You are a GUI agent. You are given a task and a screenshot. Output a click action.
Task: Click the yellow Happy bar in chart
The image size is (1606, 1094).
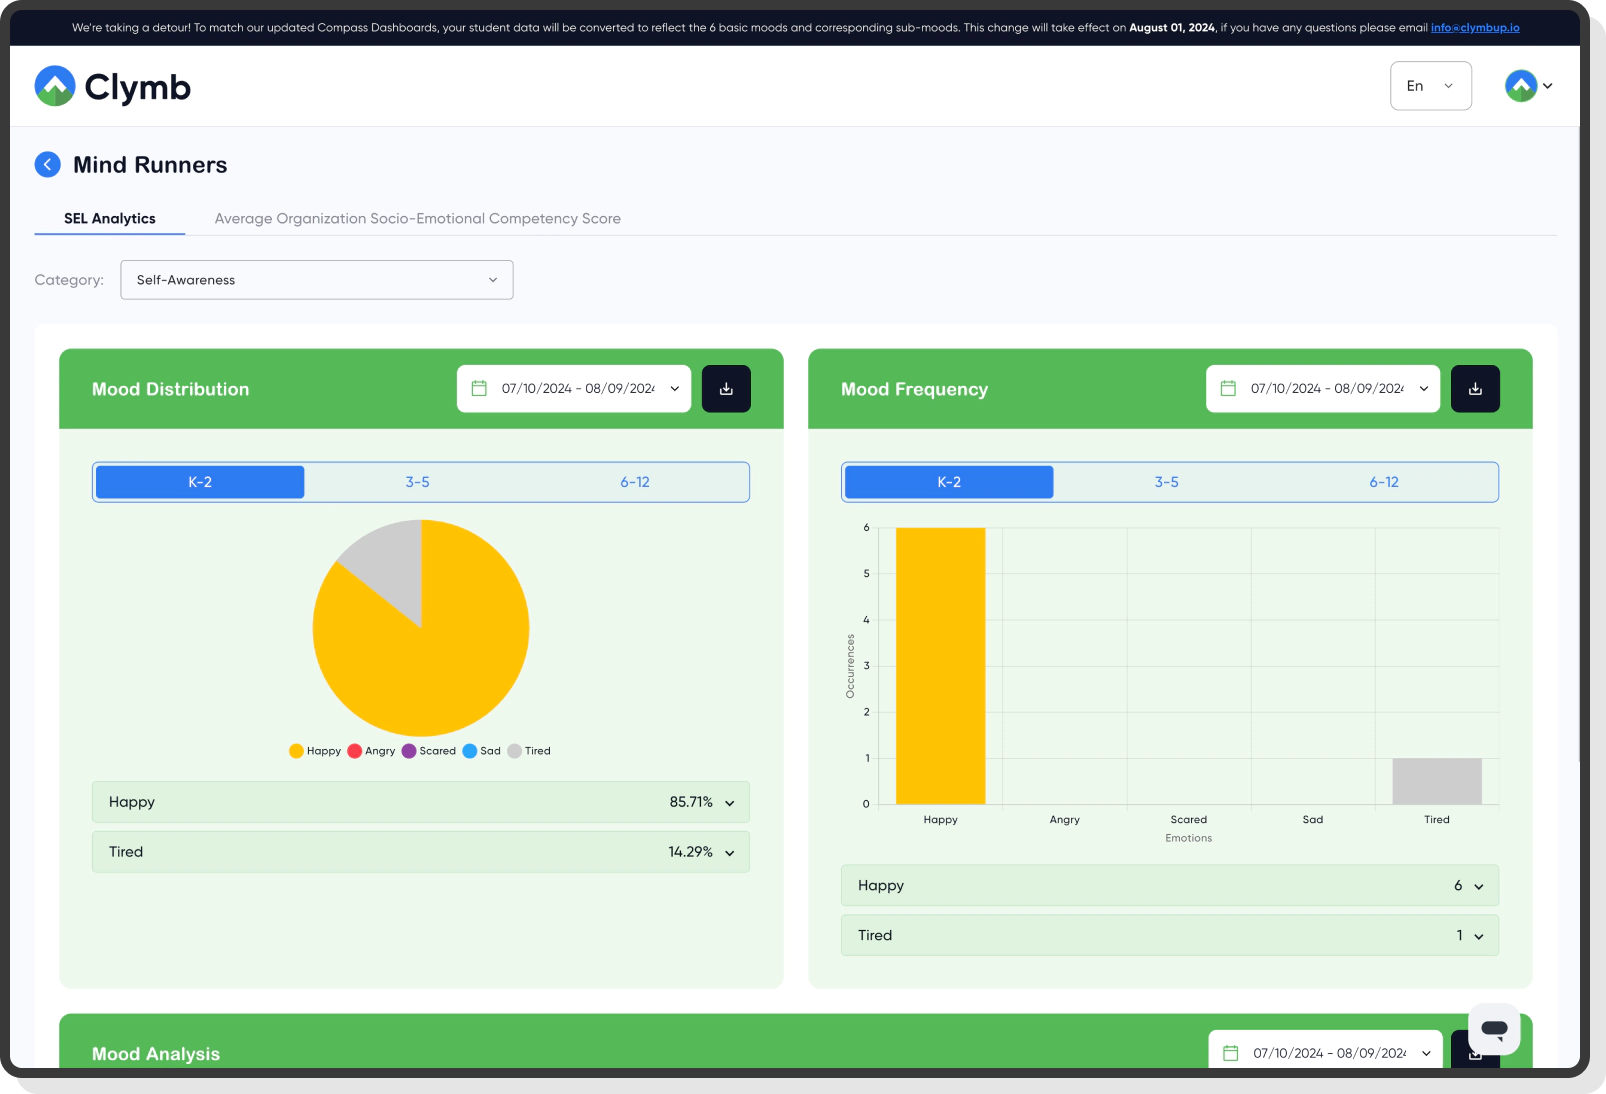click(940, 665)
